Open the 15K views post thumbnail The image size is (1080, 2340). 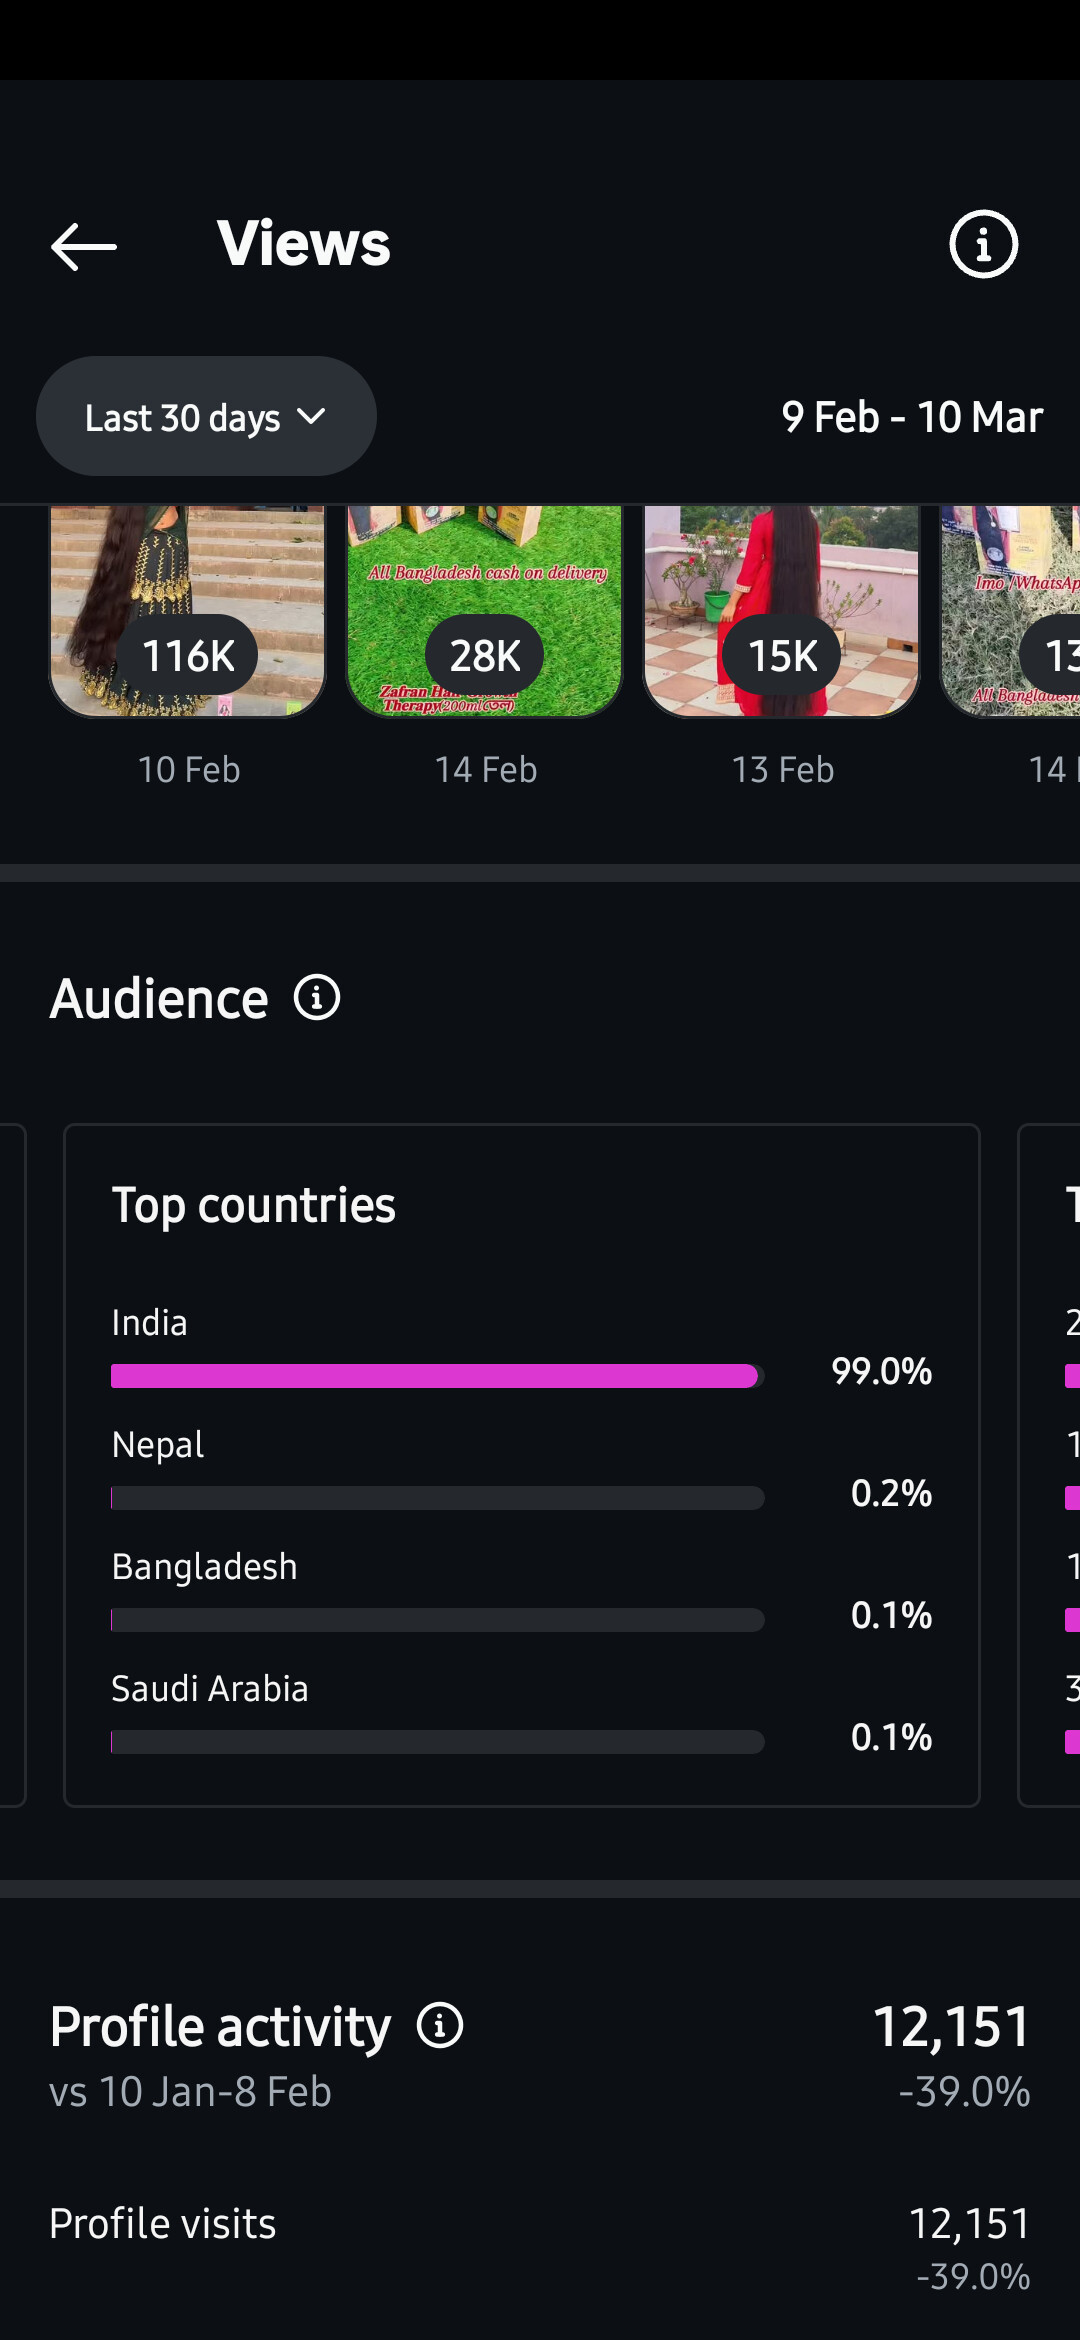click(x=782, y=612)
